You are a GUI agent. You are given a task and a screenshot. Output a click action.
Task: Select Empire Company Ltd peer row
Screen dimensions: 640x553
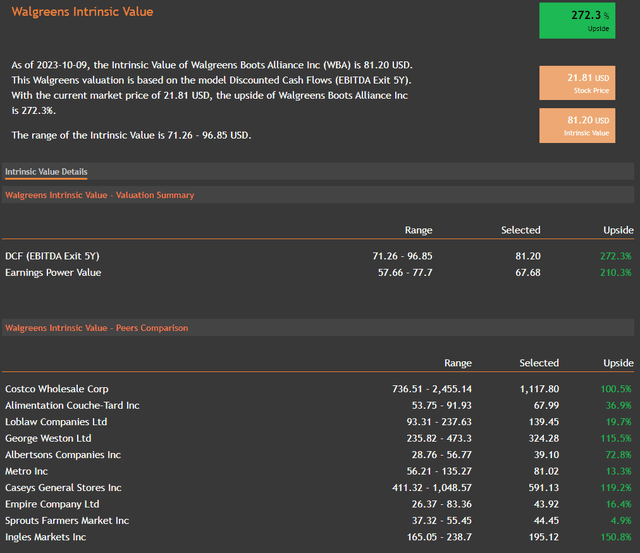[x=52, y=504]
